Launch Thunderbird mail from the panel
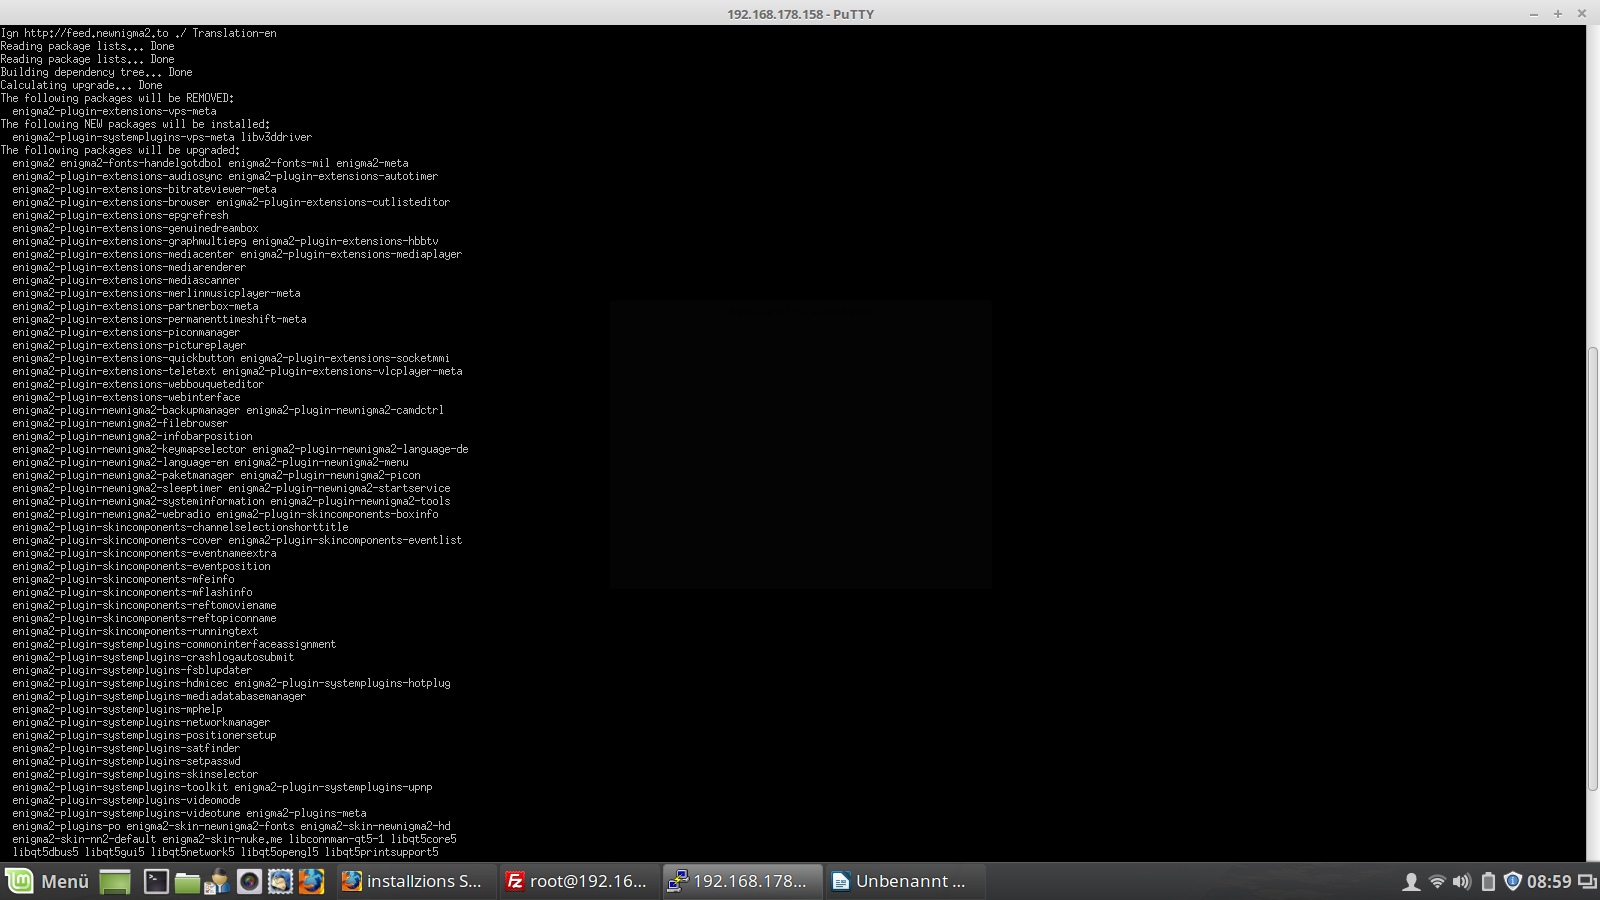 (280, 881)
